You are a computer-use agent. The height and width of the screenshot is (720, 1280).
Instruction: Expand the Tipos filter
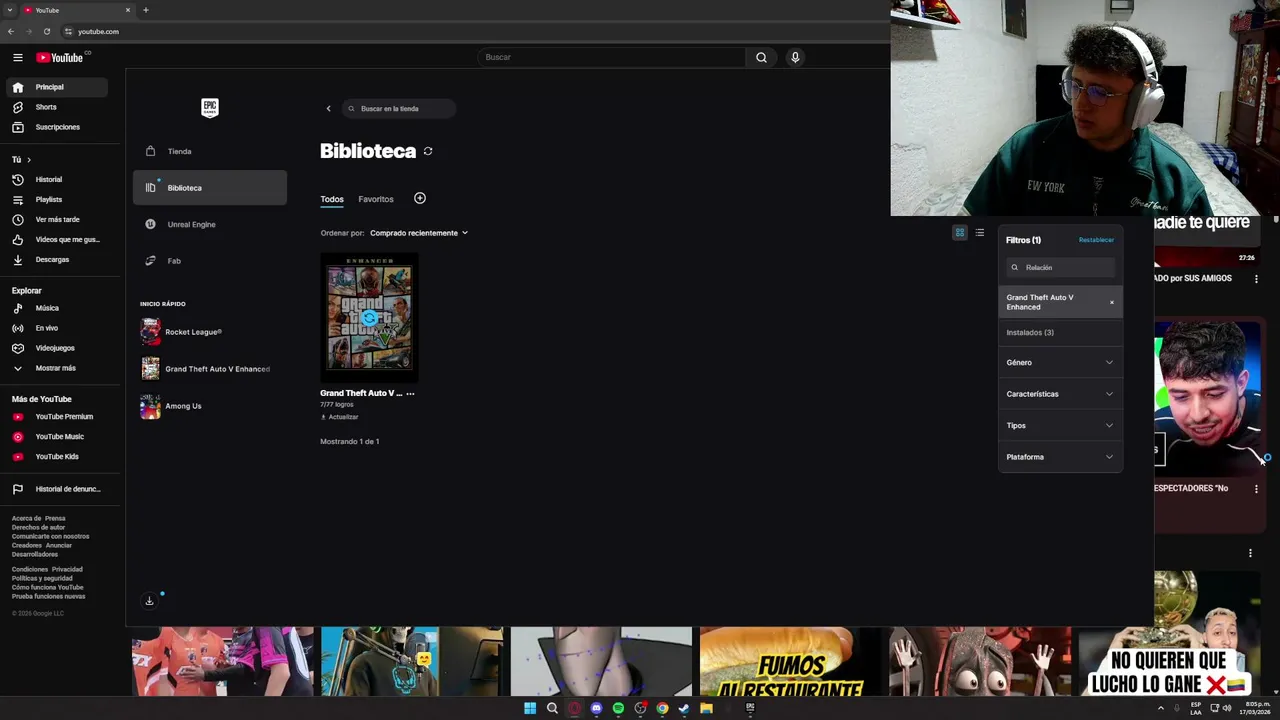1060,426
